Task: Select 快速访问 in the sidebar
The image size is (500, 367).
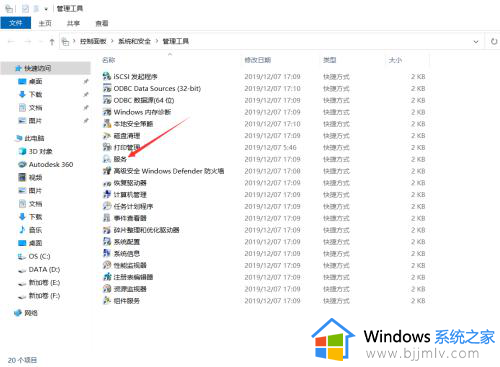Action: (46, 68)
